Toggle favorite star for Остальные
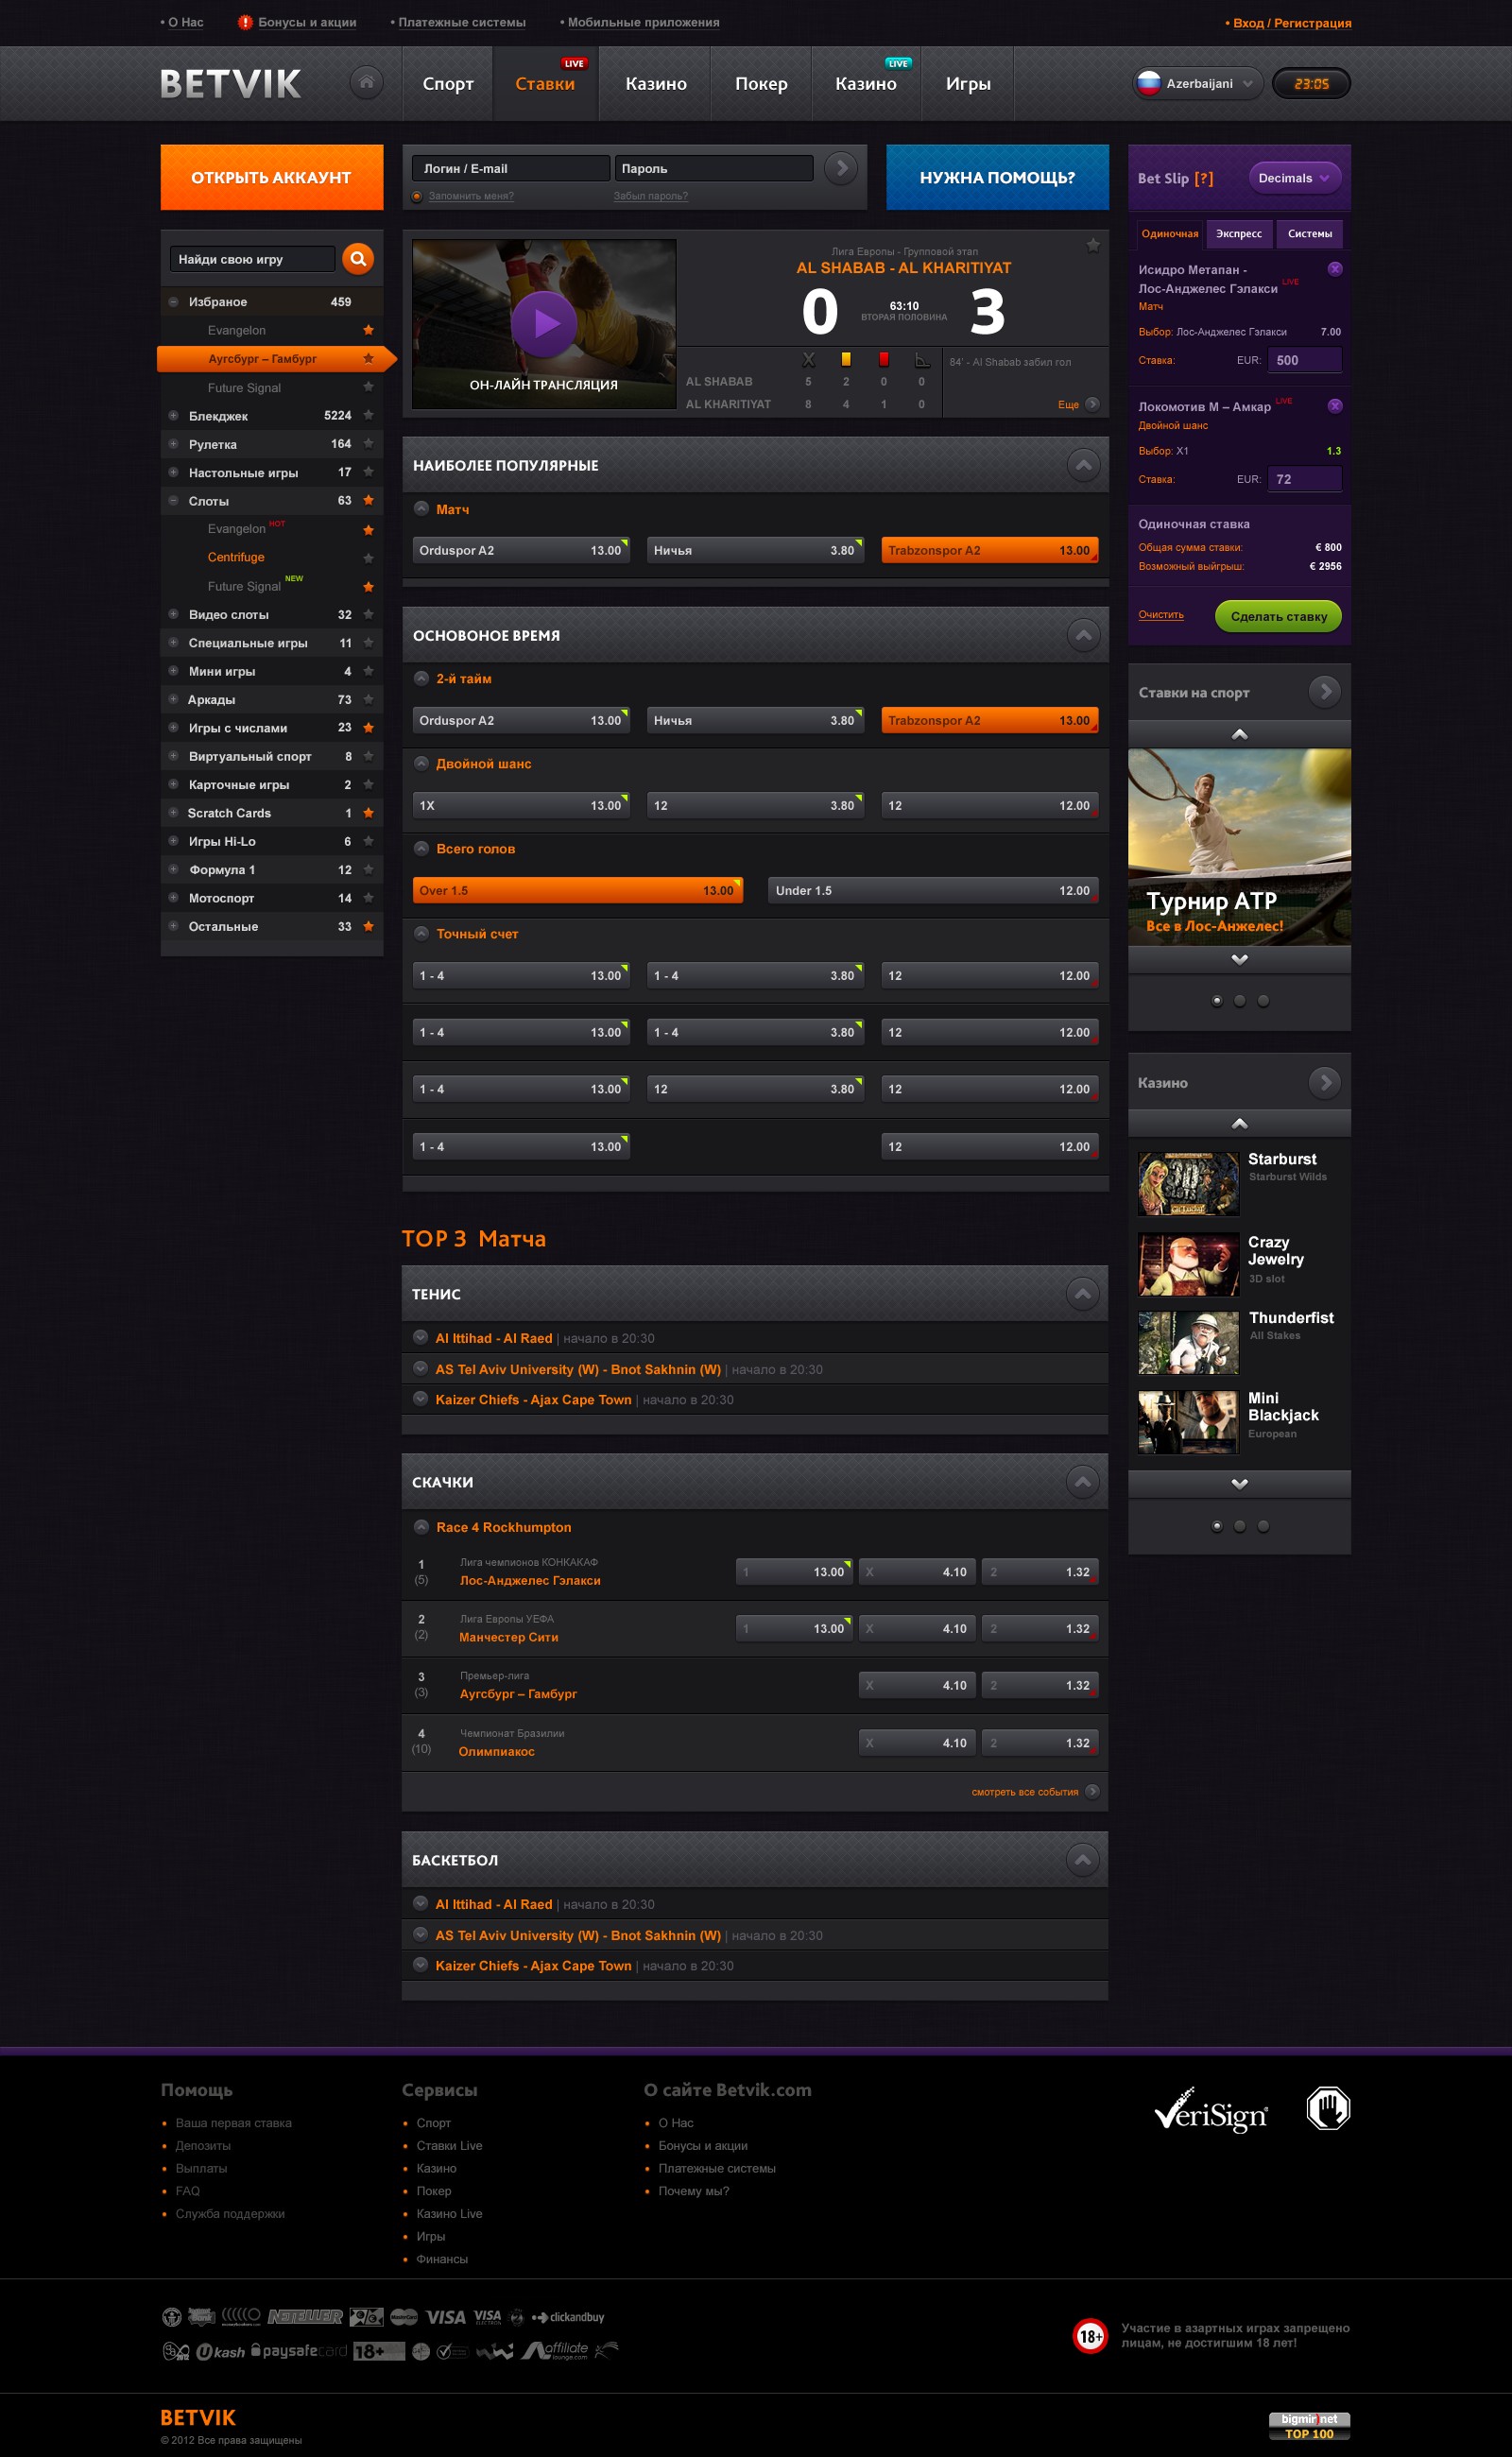This screenshot has height=2457, width=1512. (x=368, y=926)
